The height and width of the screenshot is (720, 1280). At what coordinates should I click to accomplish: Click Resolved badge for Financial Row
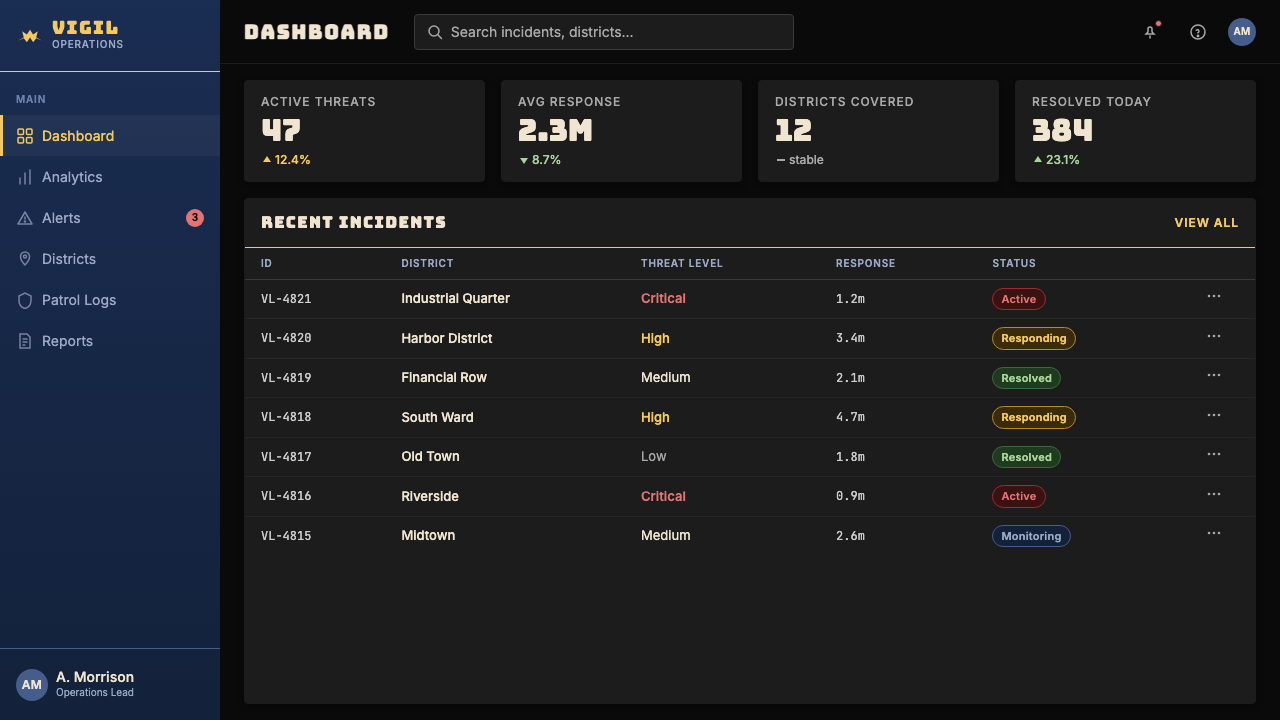pos(1026,378)
